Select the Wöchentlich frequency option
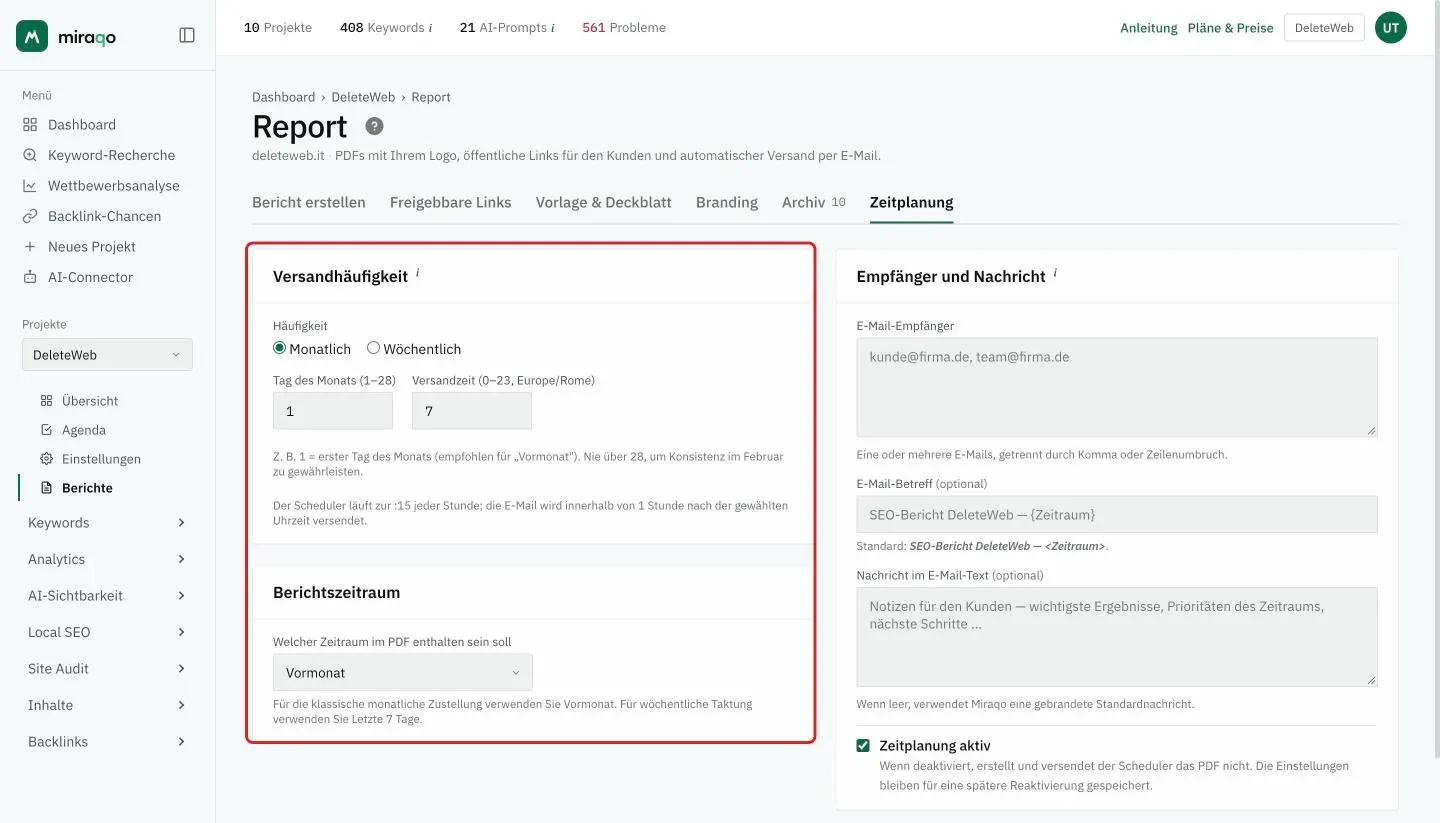Image resolution: width=1440 pixels, height=823 pixels. [373, 348]
